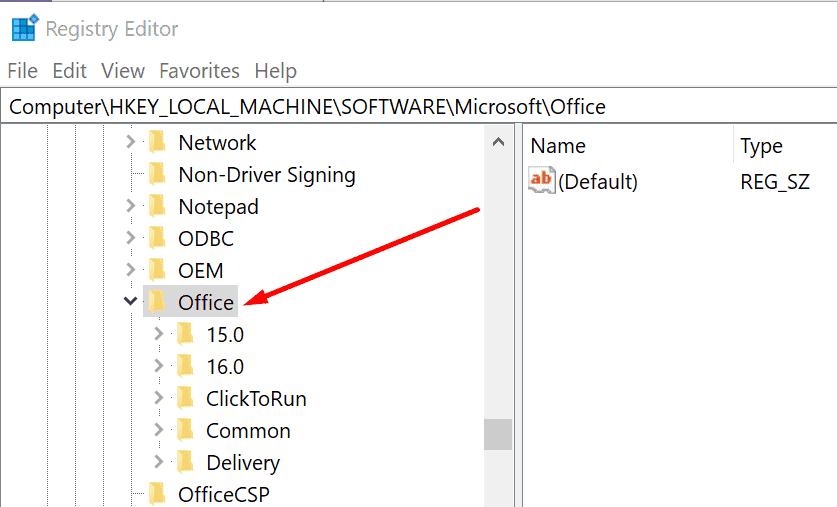Expand the 16.0 subkey
Image resolution: width=837 pixels, height=507 pixels.
[x=159, y=366]
